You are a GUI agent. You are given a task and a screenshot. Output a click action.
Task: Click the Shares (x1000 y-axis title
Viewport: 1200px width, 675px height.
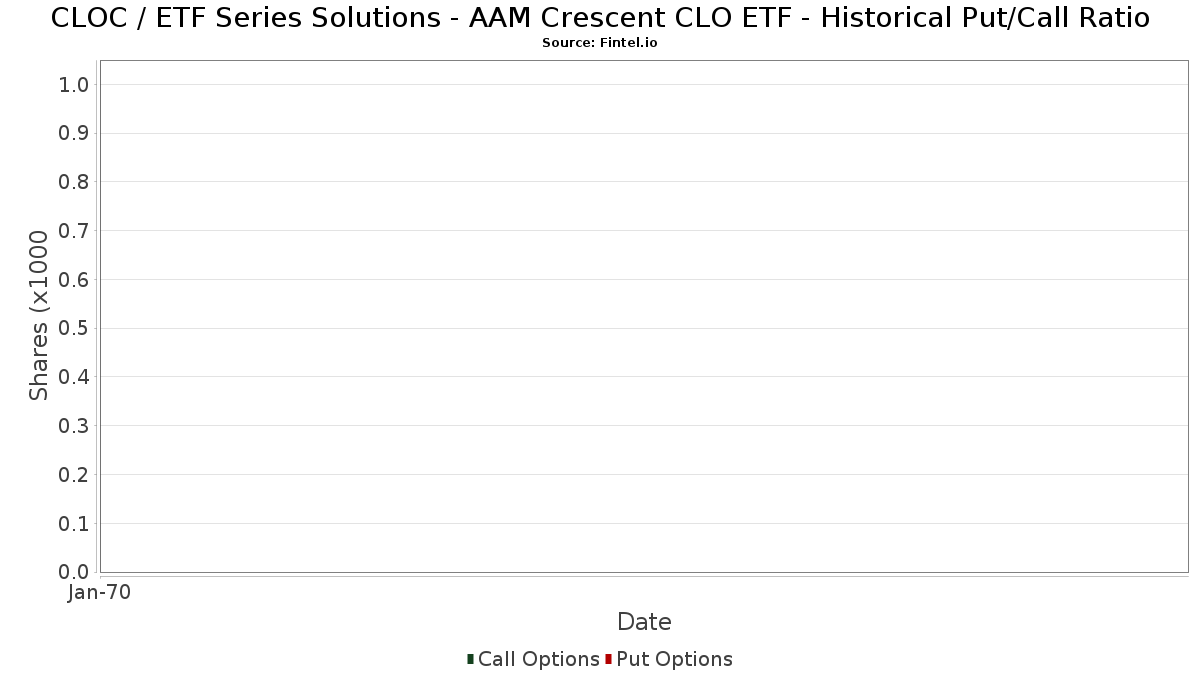point(39,315)
